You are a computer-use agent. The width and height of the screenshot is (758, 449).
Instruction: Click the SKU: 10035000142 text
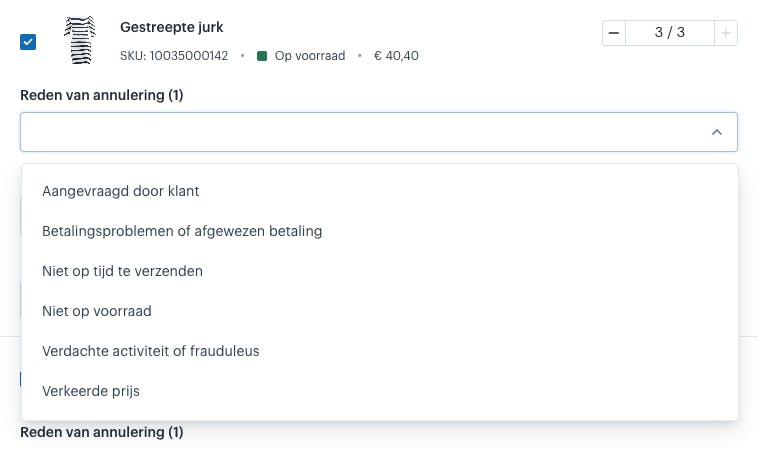point(174,56)
